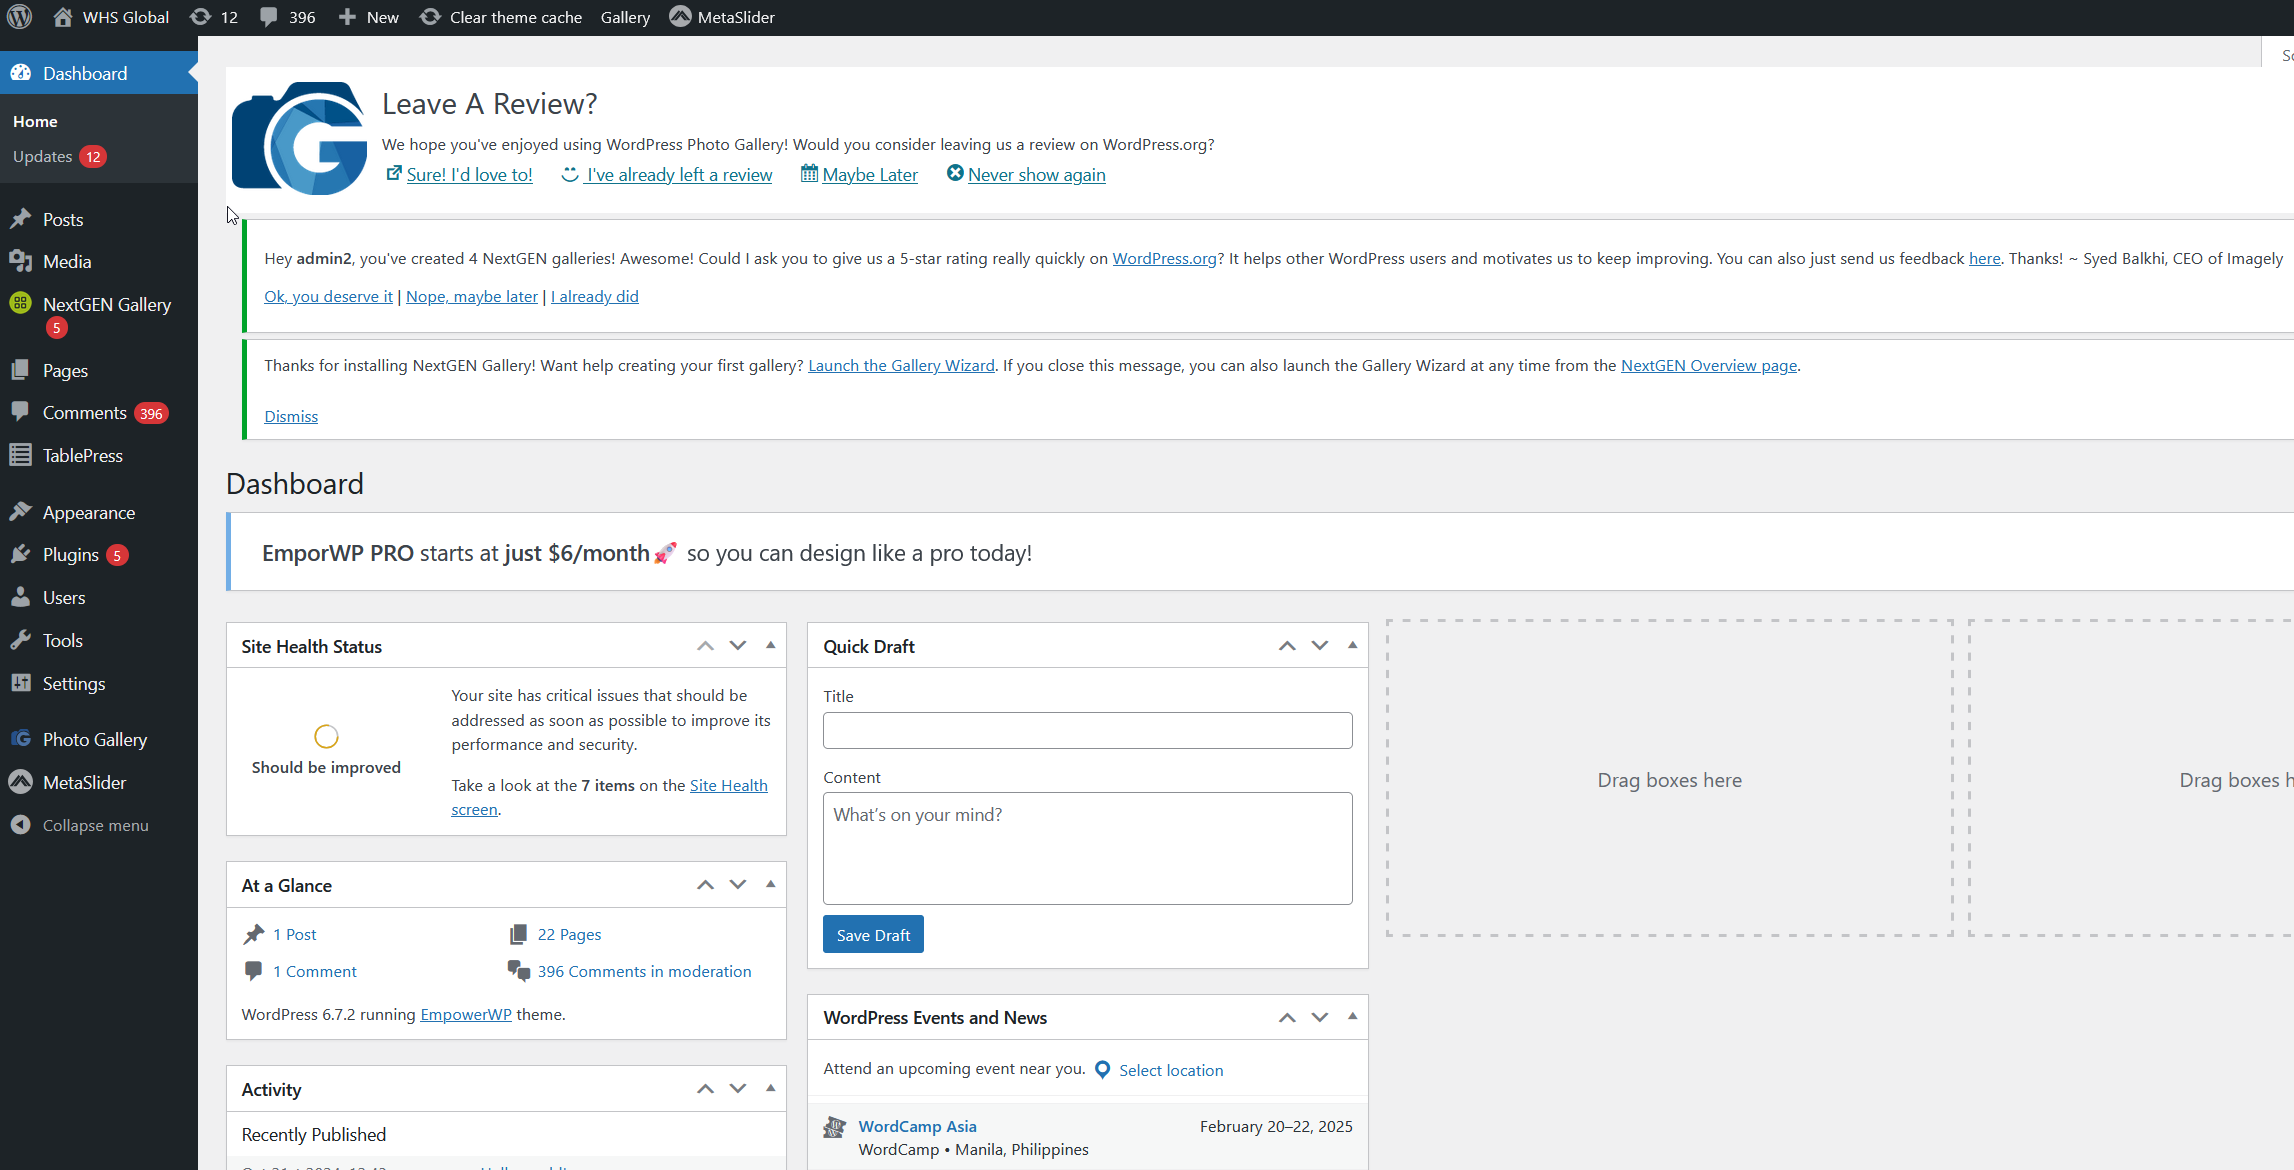
Task: Open the comments bubble icon showing 396
Action: click(x=269, y=17)
